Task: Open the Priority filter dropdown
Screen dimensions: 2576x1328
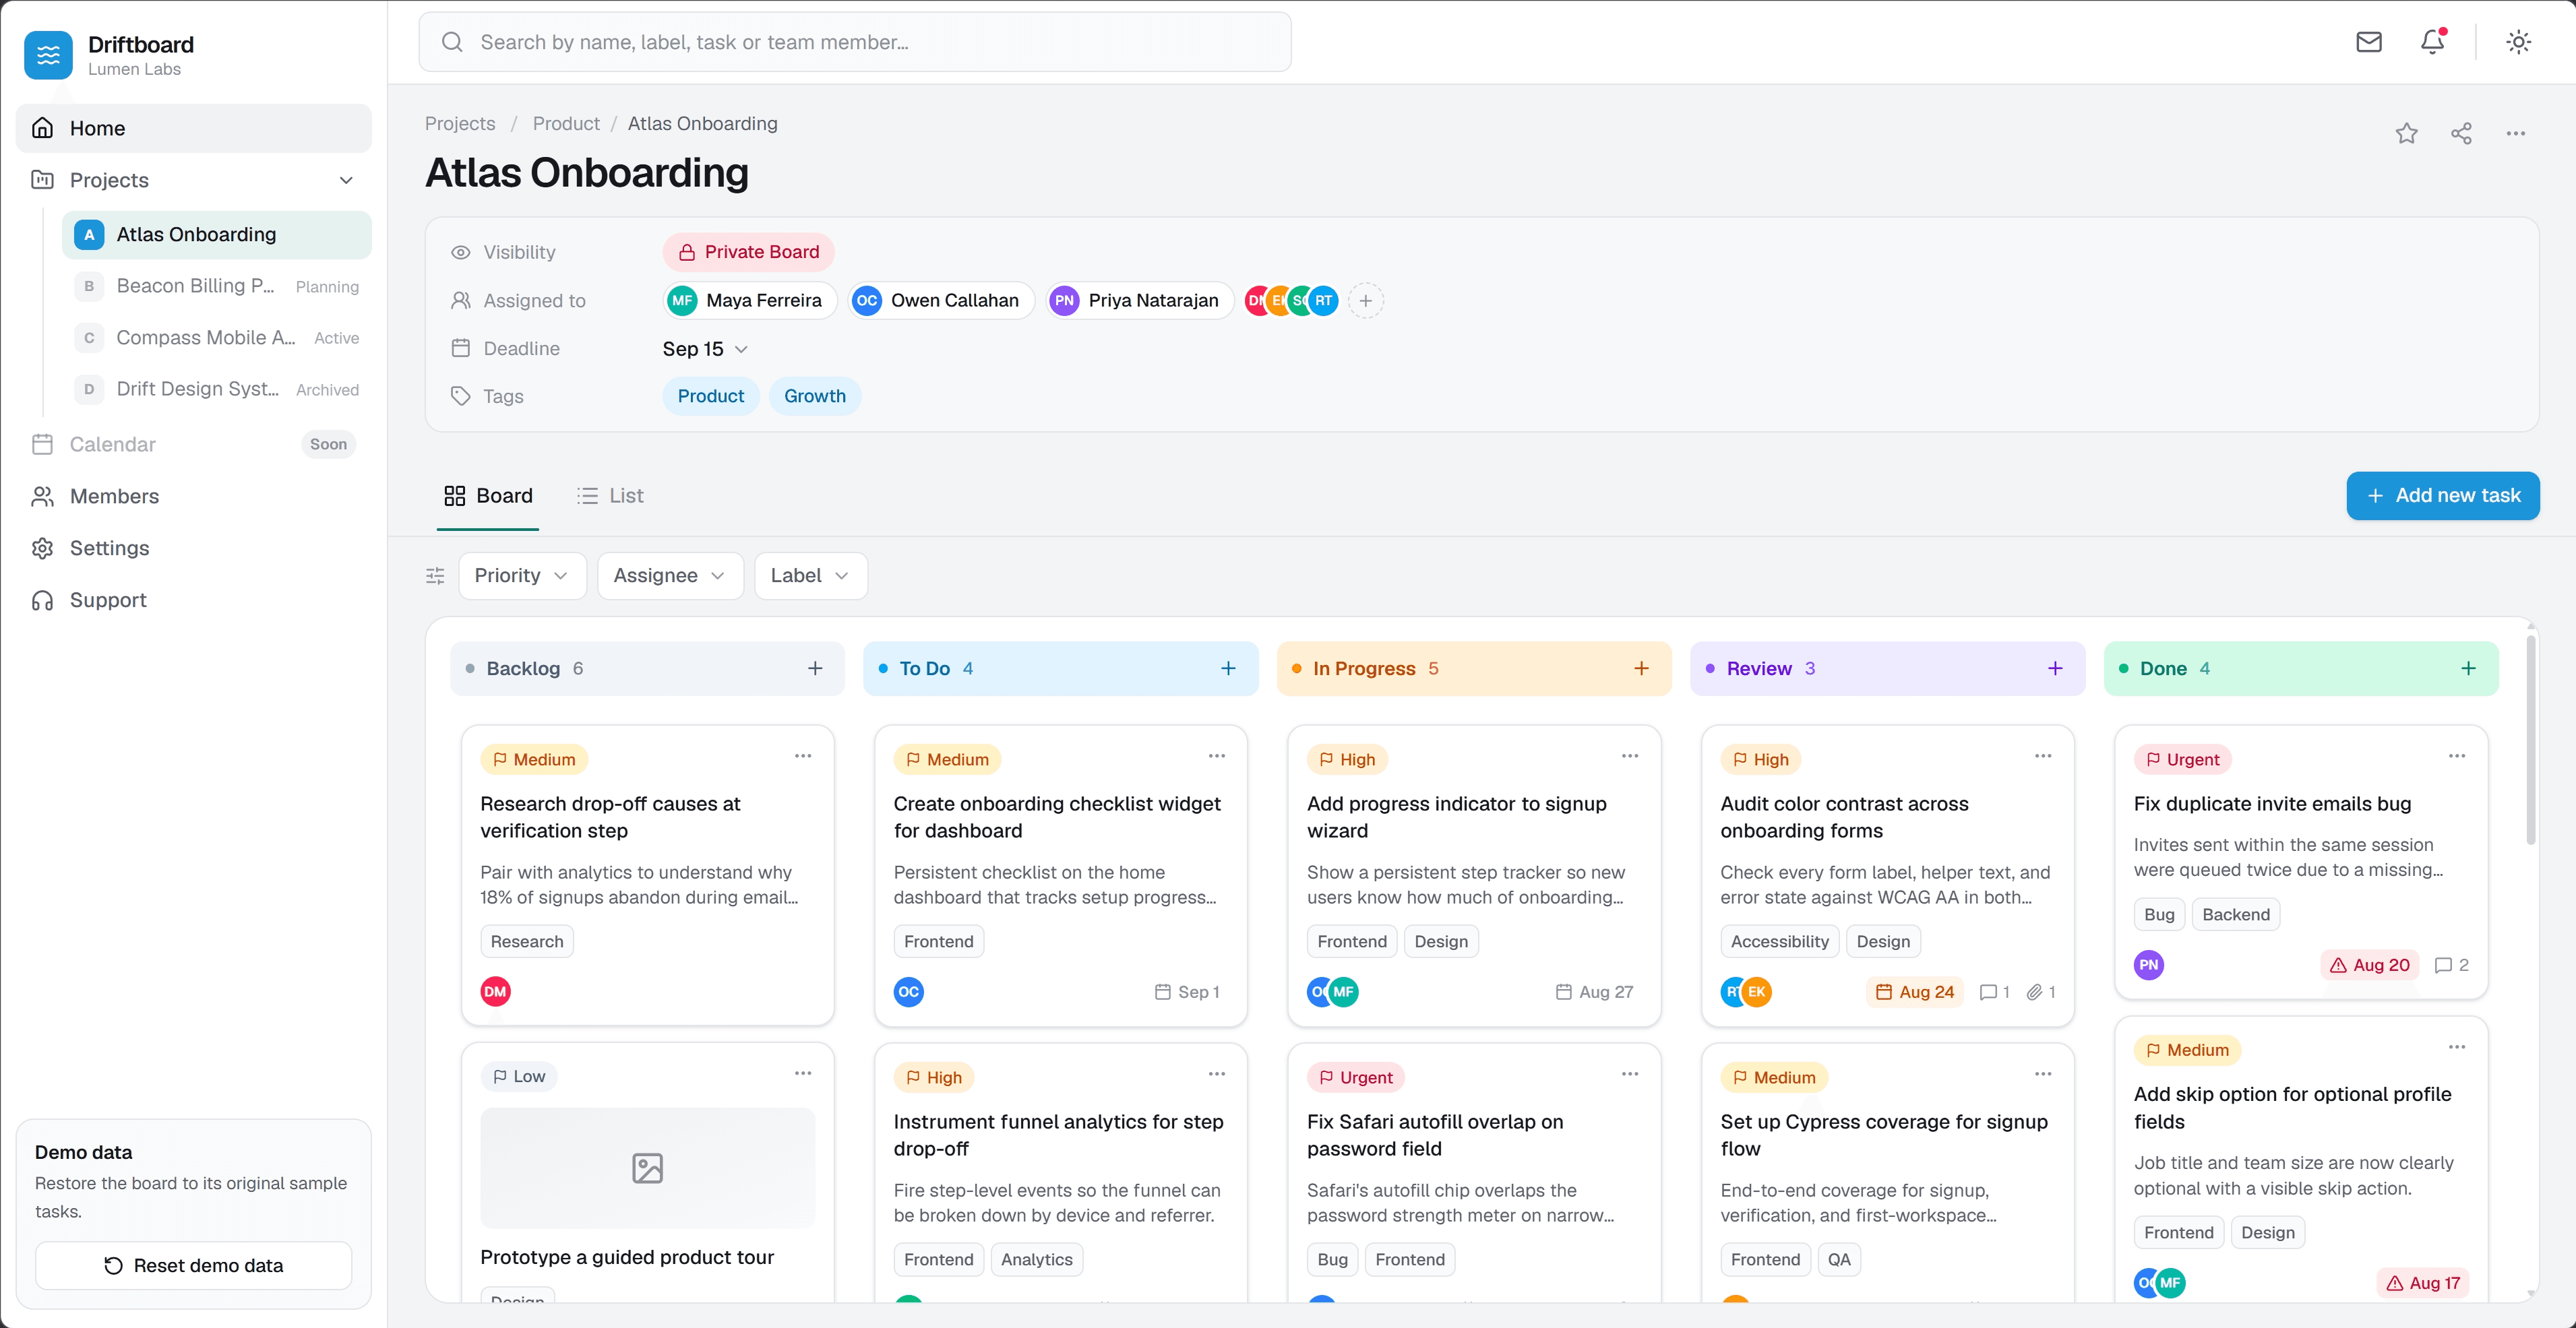Action: pyautogui.click(x=522, y=576)
